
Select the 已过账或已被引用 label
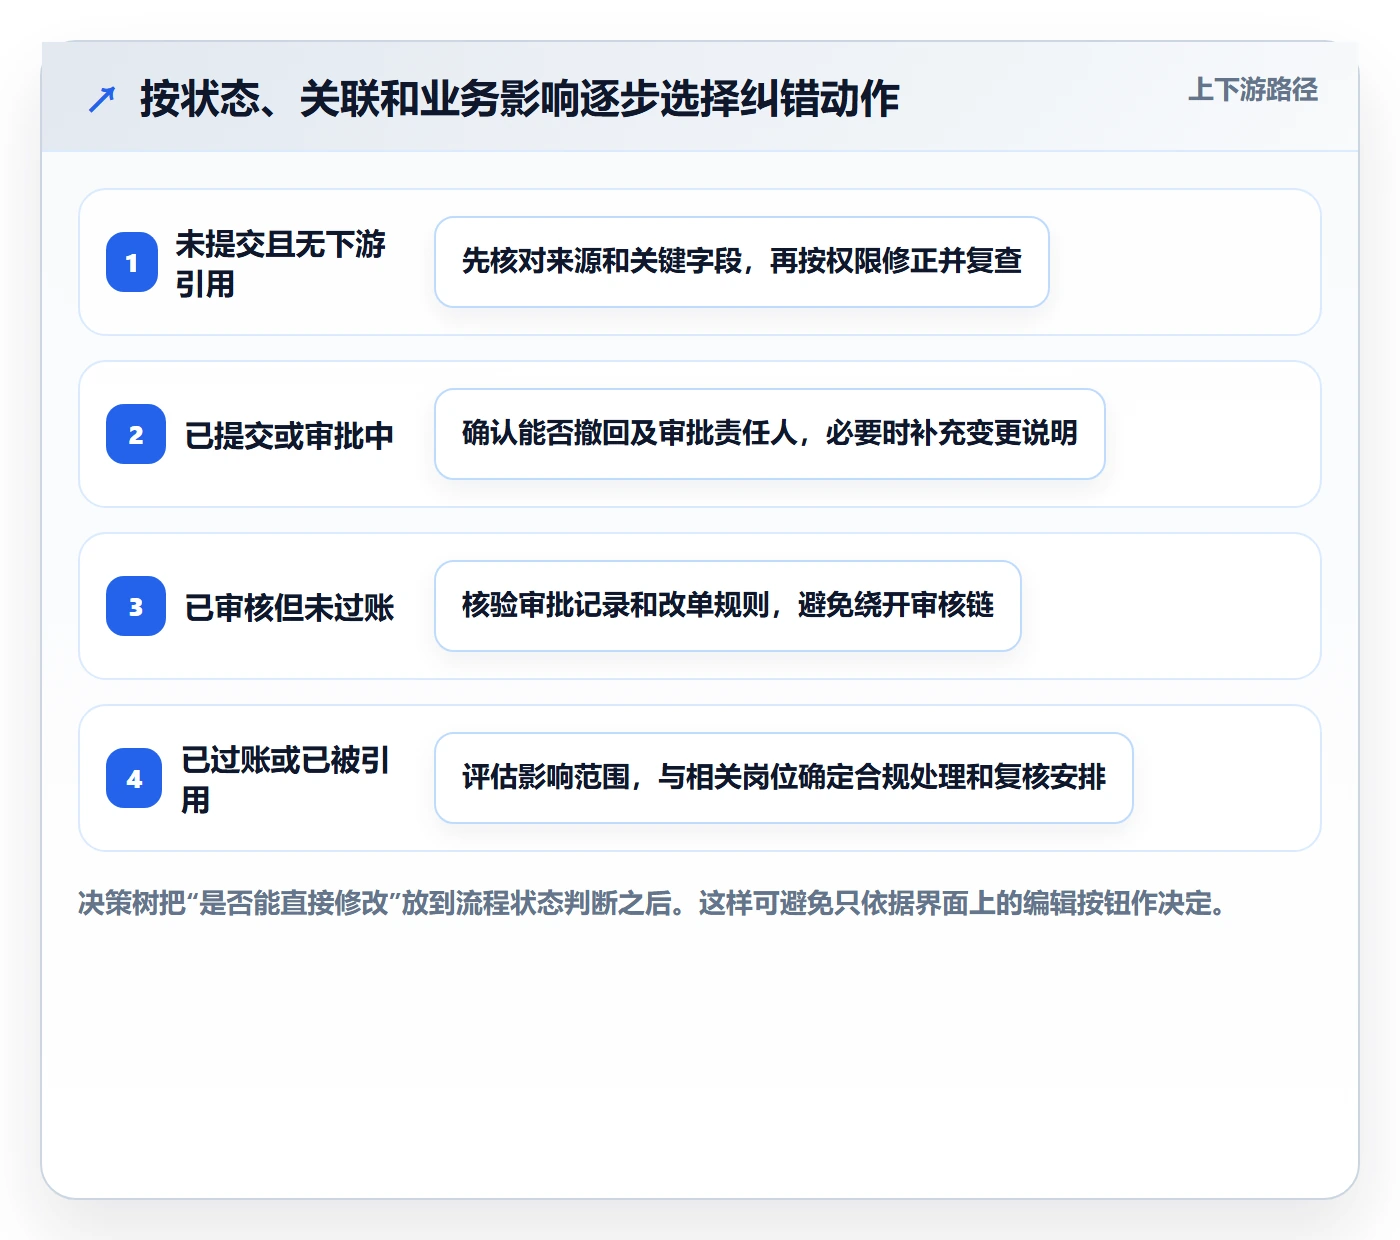point(285,779)
